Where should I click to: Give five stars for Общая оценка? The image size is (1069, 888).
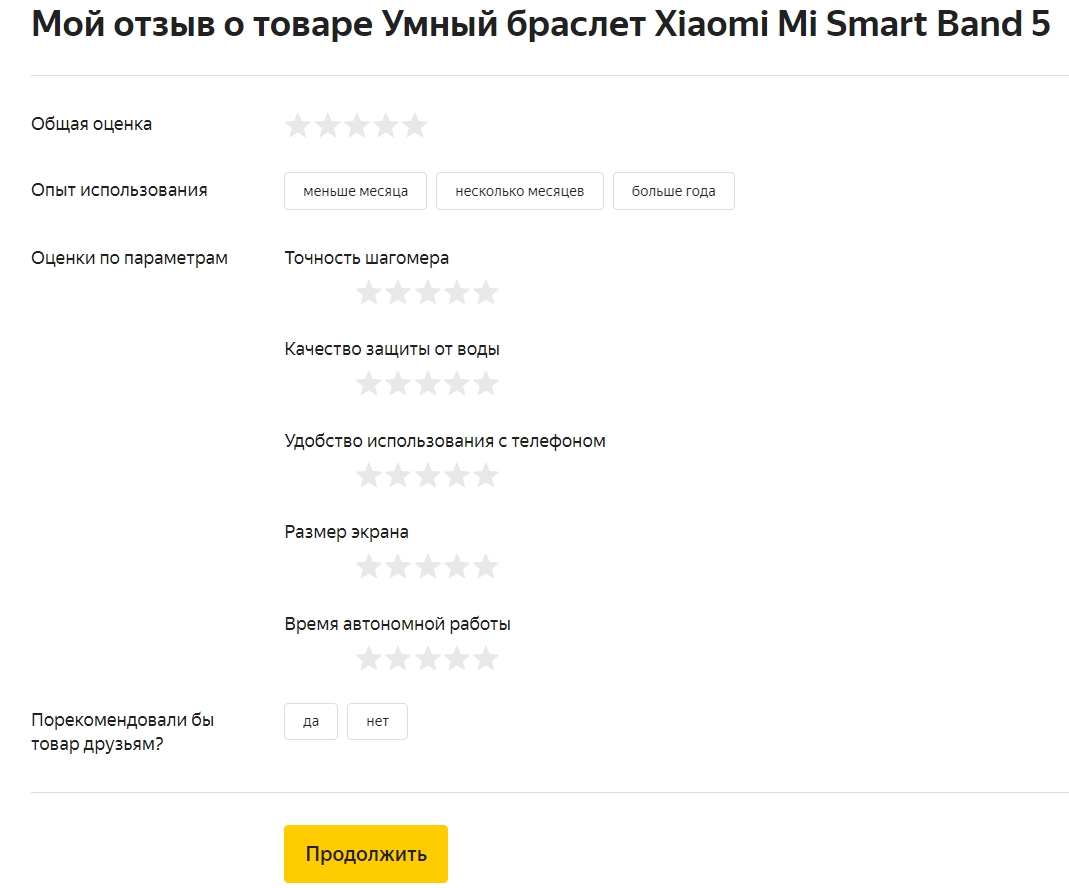pyautogui.click(x=414, y=125)
